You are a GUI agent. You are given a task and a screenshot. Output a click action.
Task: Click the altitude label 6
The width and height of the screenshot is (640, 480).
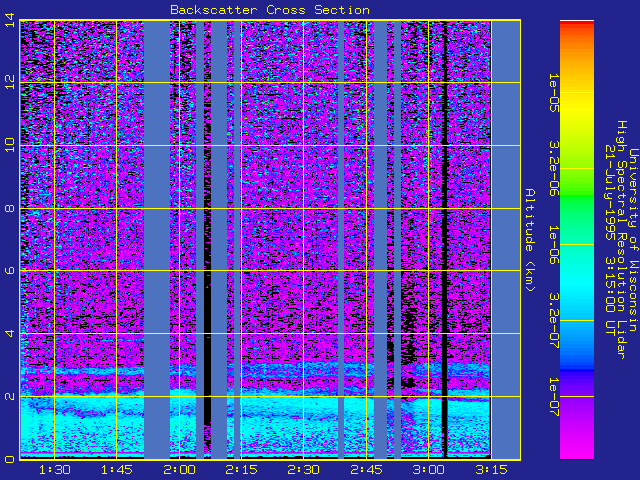(x=10, y=271)
